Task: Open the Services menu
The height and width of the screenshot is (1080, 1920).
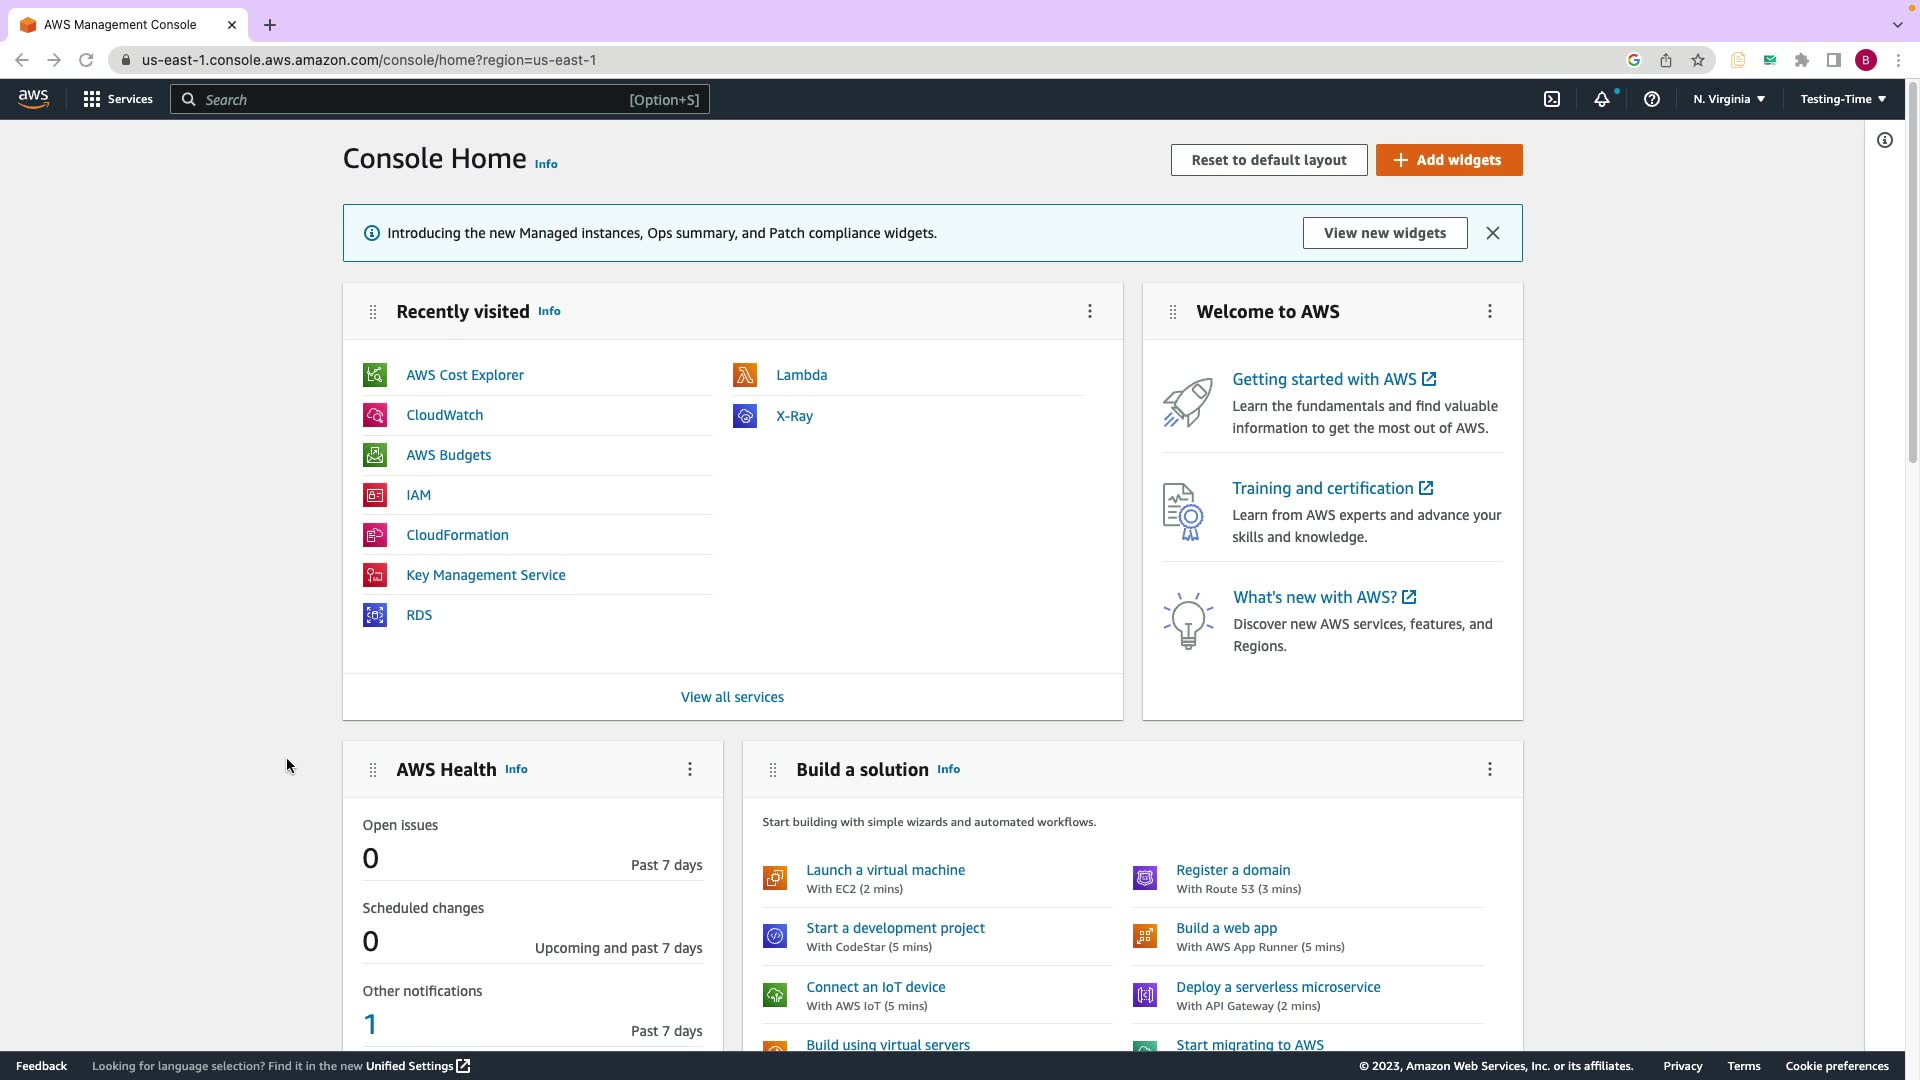Action: [118, 99]
